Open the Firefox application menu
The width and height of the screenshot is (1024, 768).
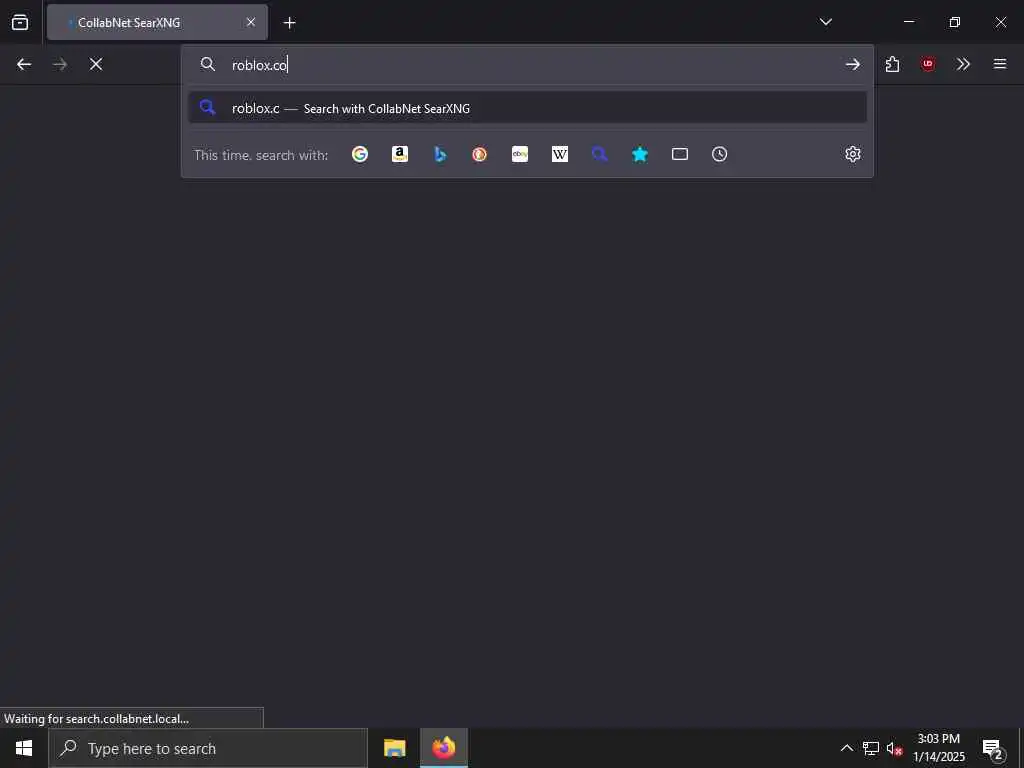(1000, 64)
